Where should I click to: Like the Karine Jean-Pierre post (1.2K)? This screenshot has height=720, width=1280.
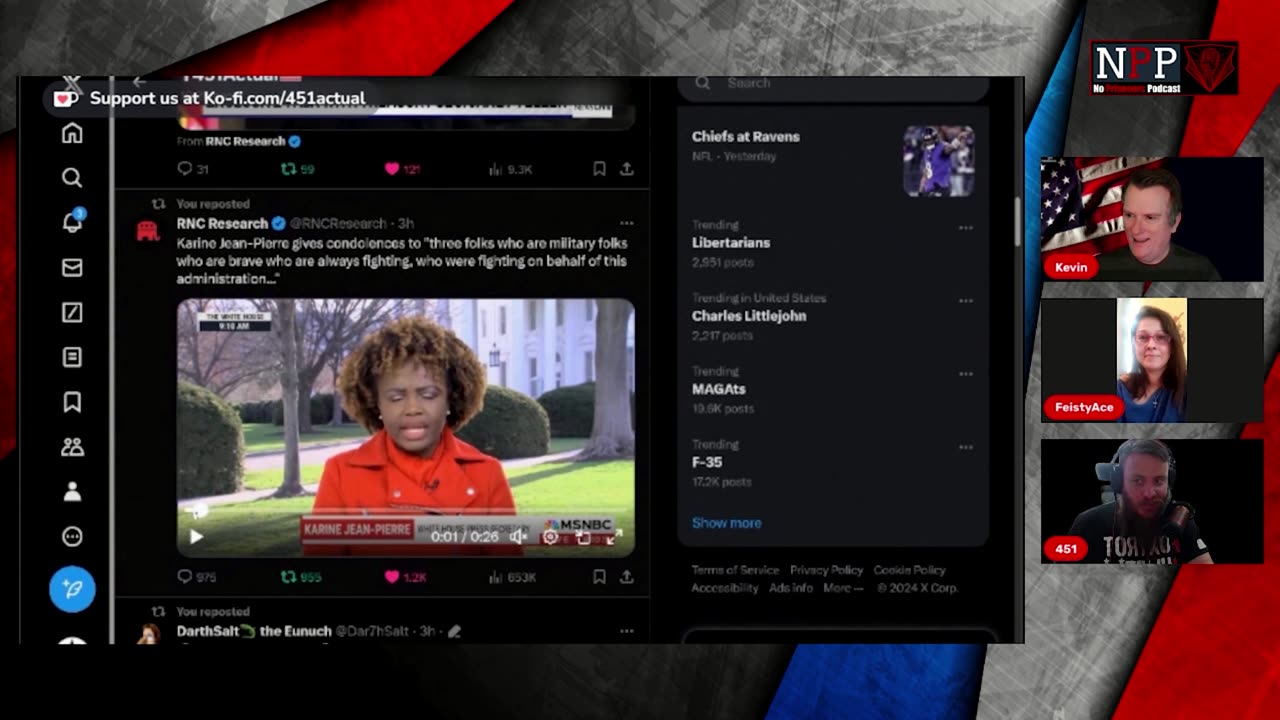[x=405, y=577]
